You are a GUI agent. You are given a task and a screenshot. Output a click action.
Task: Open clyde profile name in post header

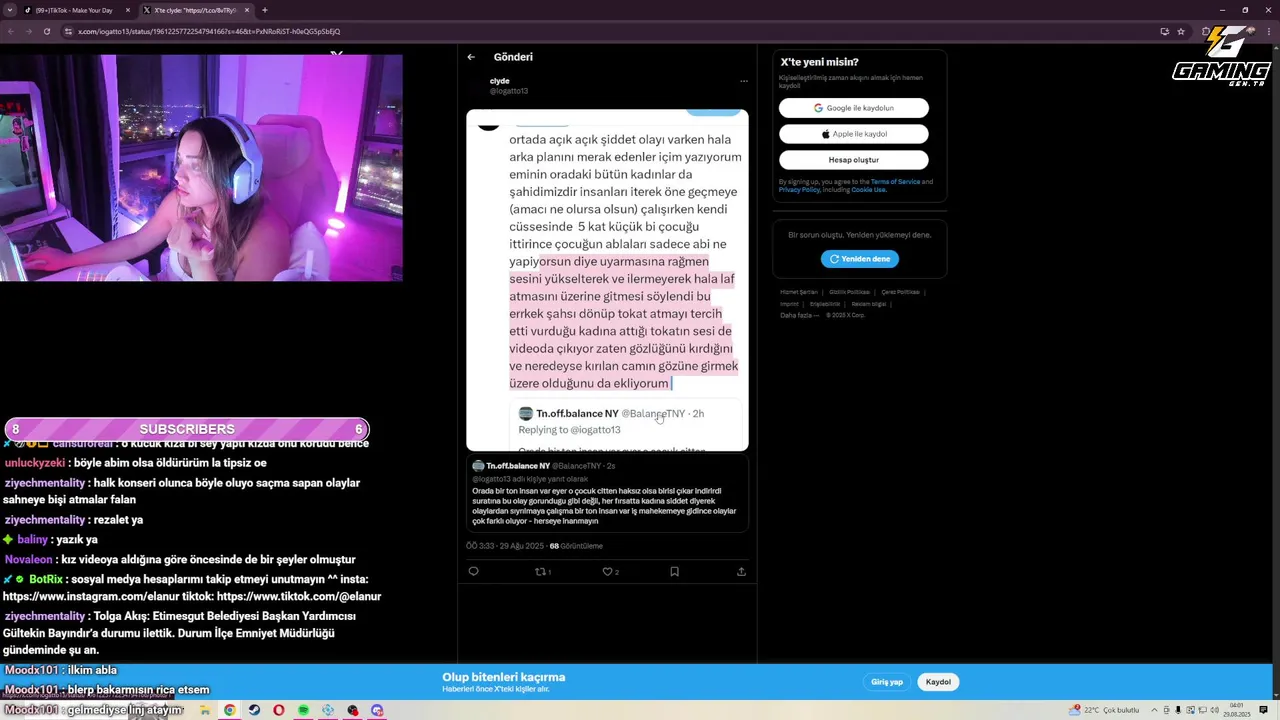coord(499,81)
